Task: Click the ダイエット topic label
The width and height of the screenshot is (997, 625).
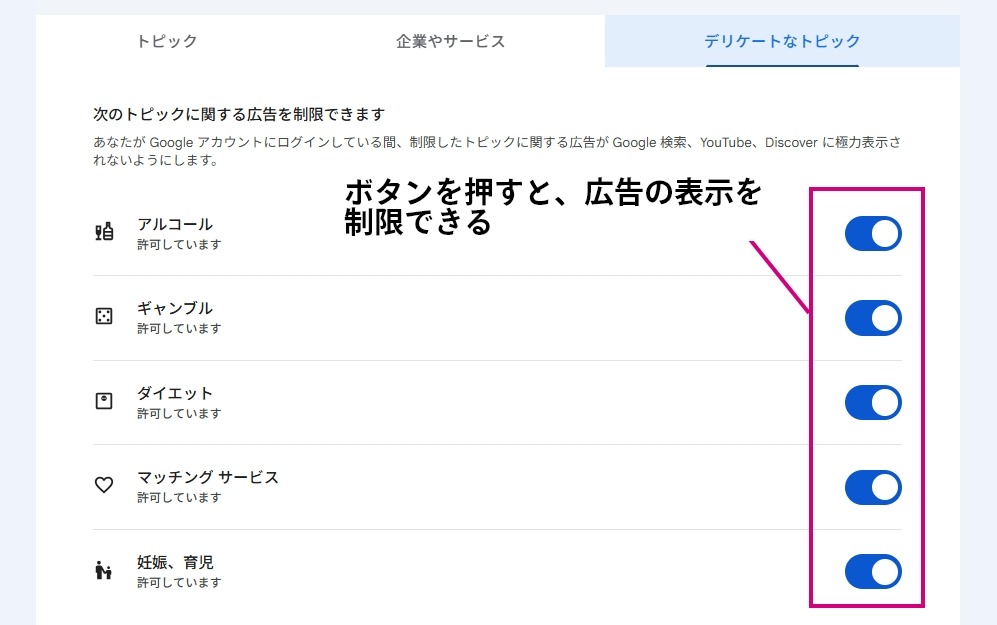Action: (175, 393)
